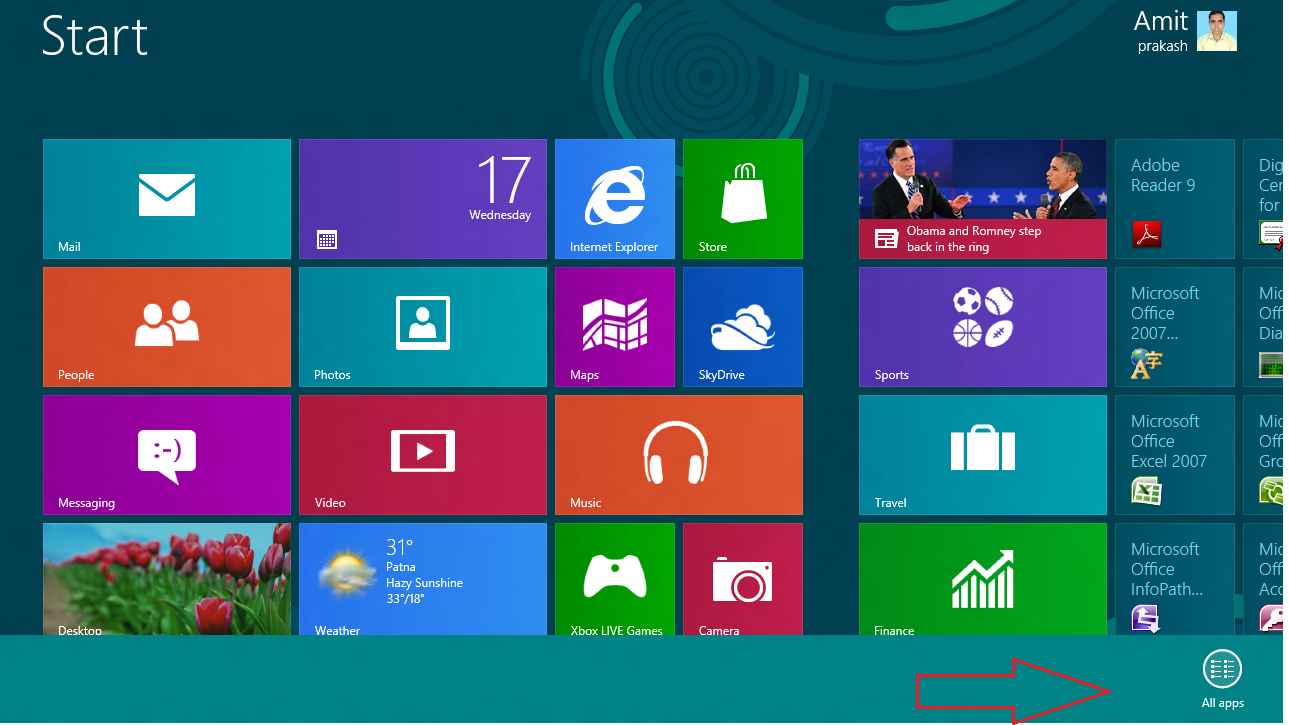Screen dimensions: 1289x725
Task: Click the 'Hazy Sunshine' weather text
Action: [424, 583]
